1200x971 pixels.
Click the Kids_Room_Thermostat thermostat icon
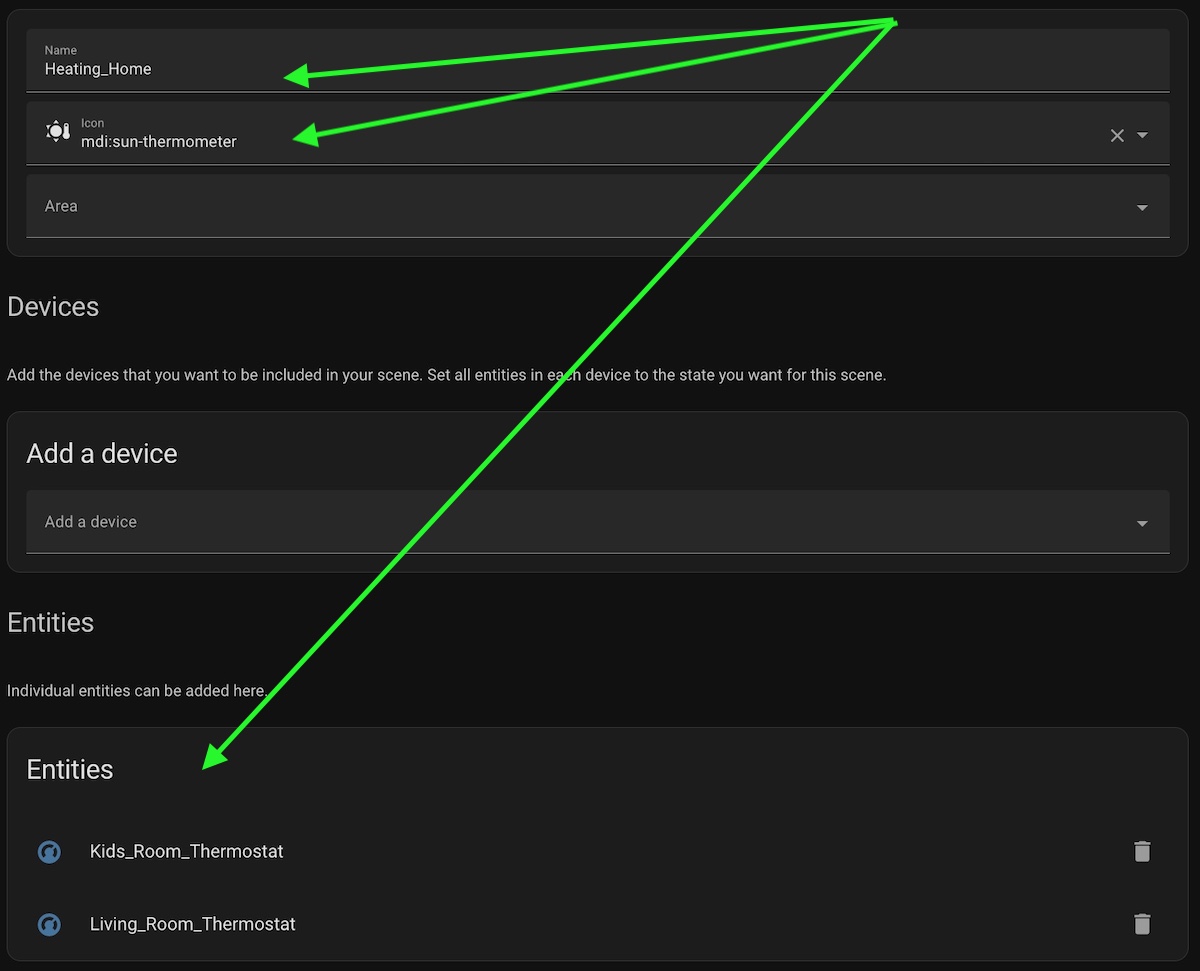point(49,852)
